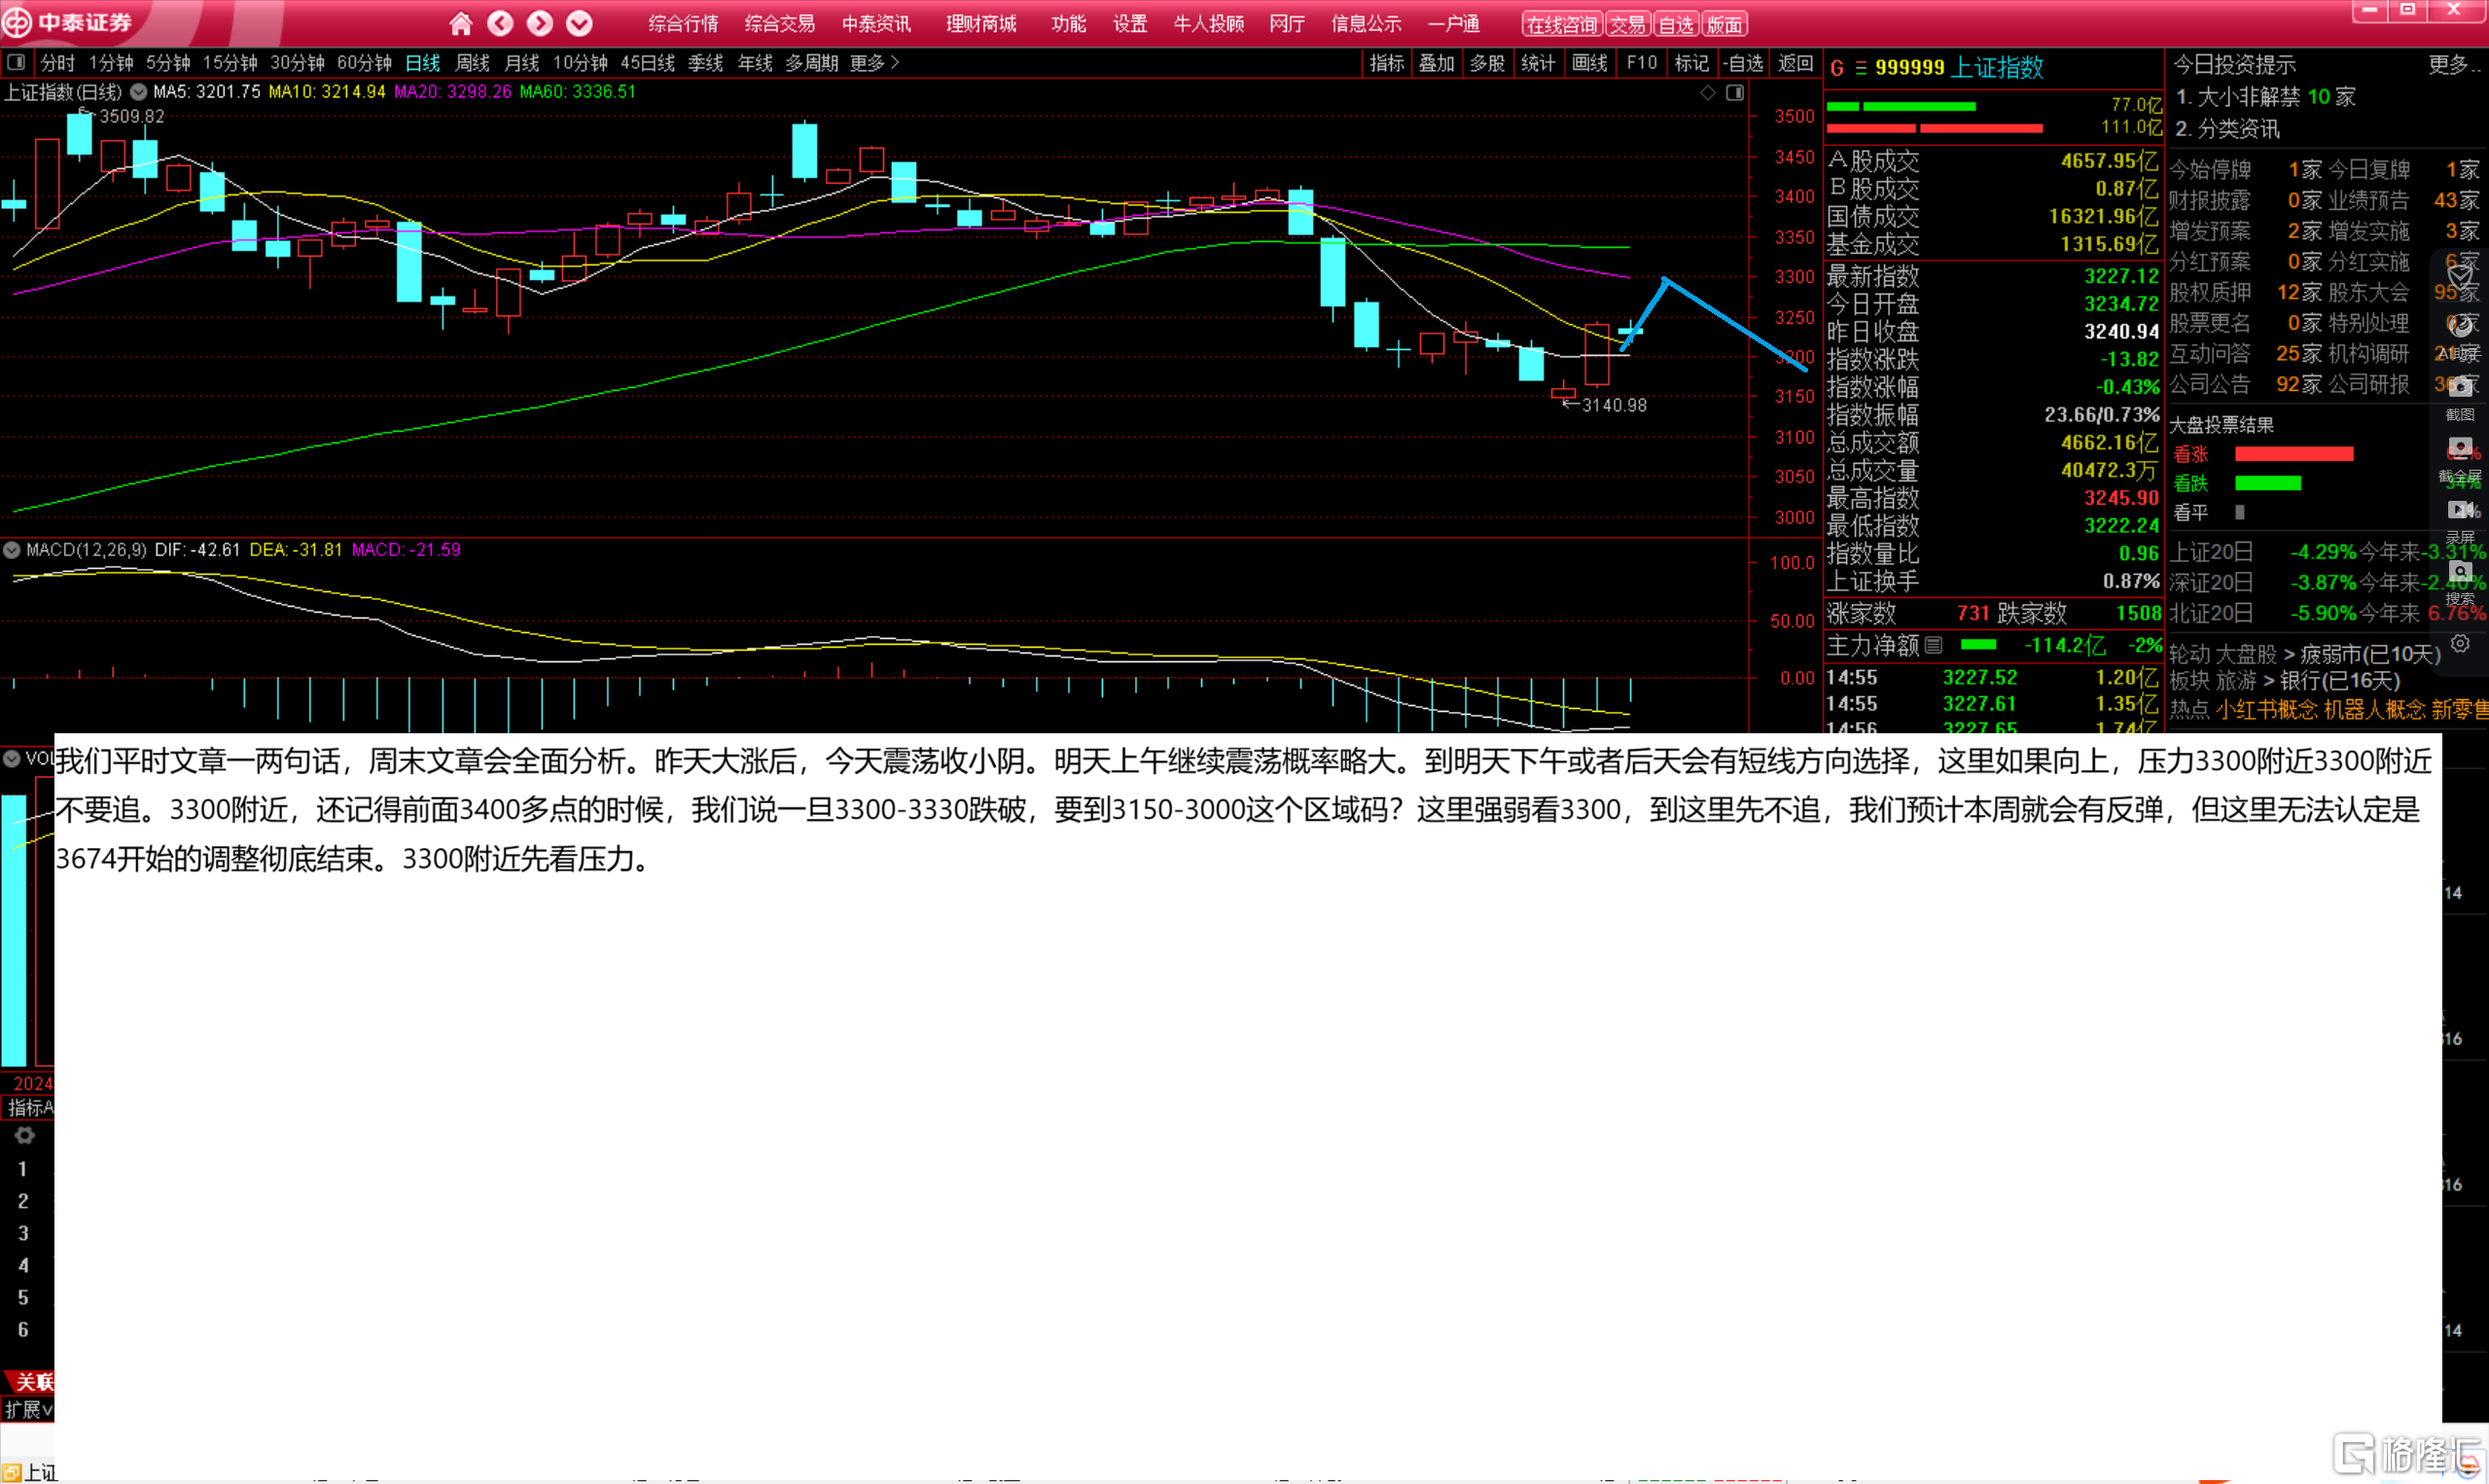Click the 交易 button
The width and height of the screenshot is (2489, 1484).
point(1628,25)
